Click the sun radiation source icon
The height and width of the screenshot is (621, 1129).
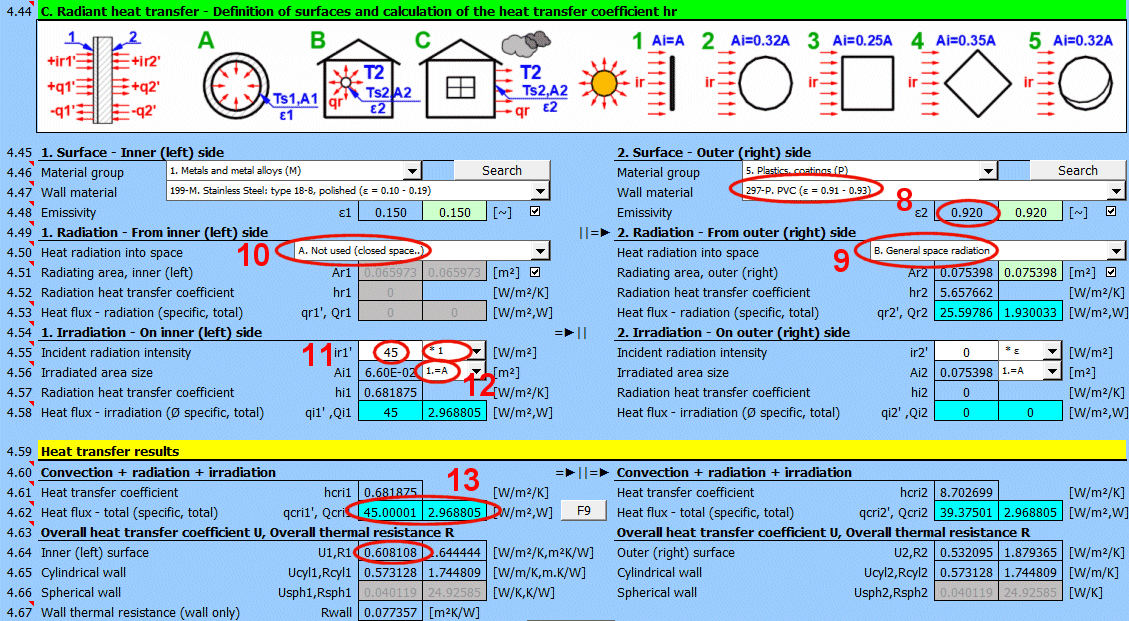604,86
